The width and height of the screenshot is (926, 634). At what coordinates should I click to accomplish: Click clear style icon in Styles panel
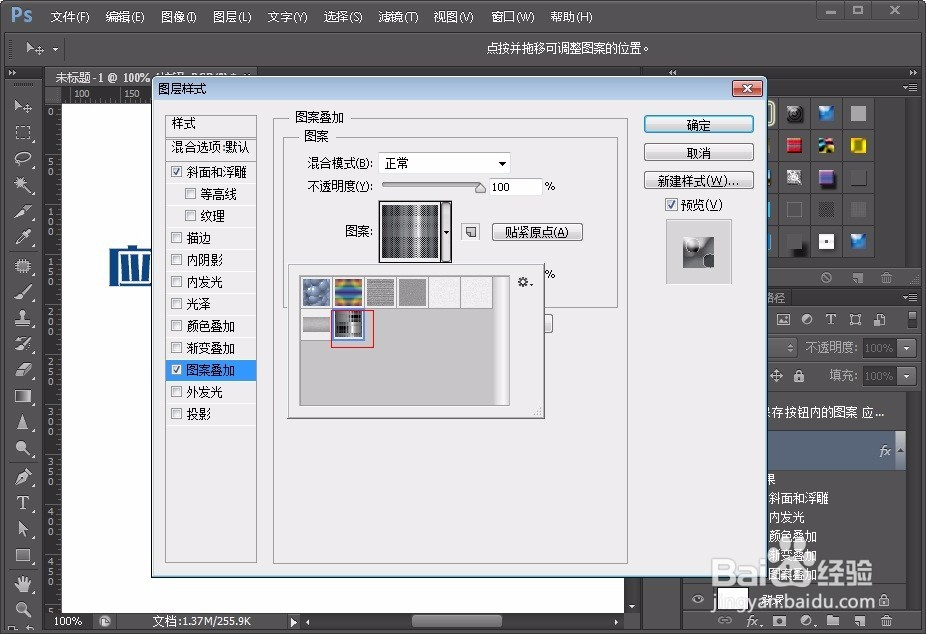[x=827, y=277]
